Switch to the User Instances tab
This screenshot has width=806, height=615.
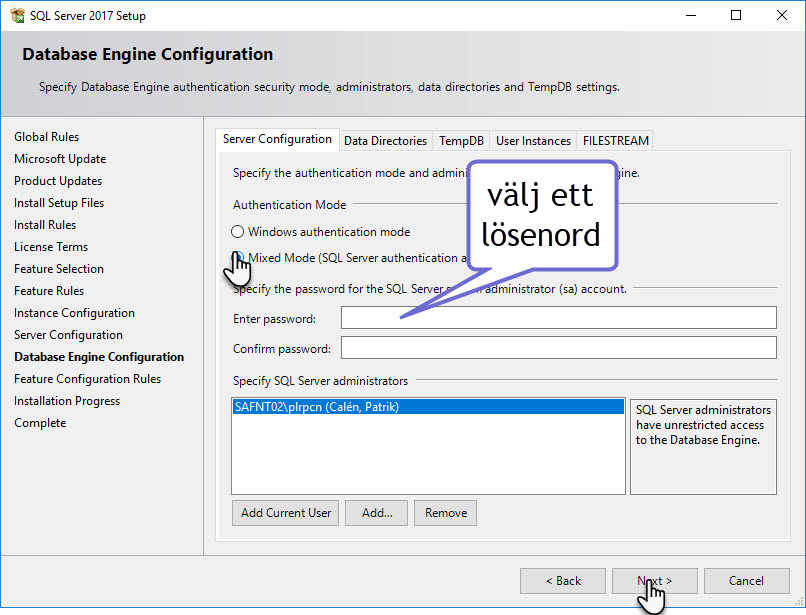(x=533, y=141)
